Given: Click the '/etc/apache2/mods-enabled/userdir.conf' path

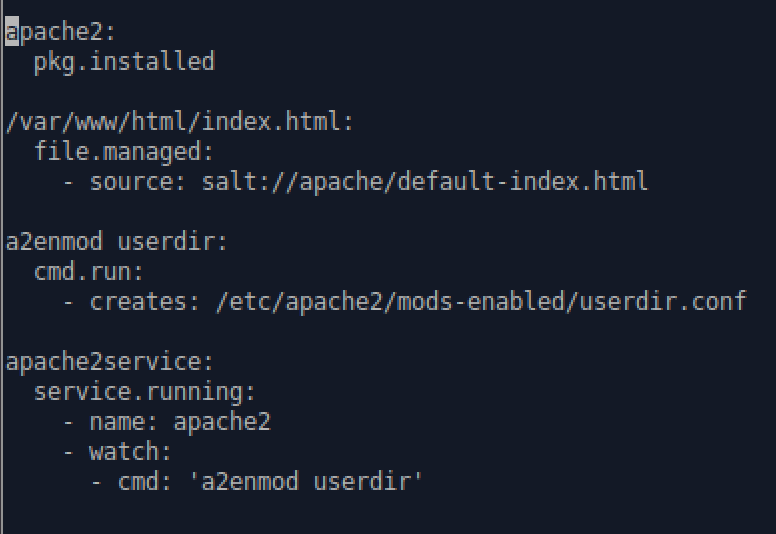Looking at the screenshot, I should point(482,302).
